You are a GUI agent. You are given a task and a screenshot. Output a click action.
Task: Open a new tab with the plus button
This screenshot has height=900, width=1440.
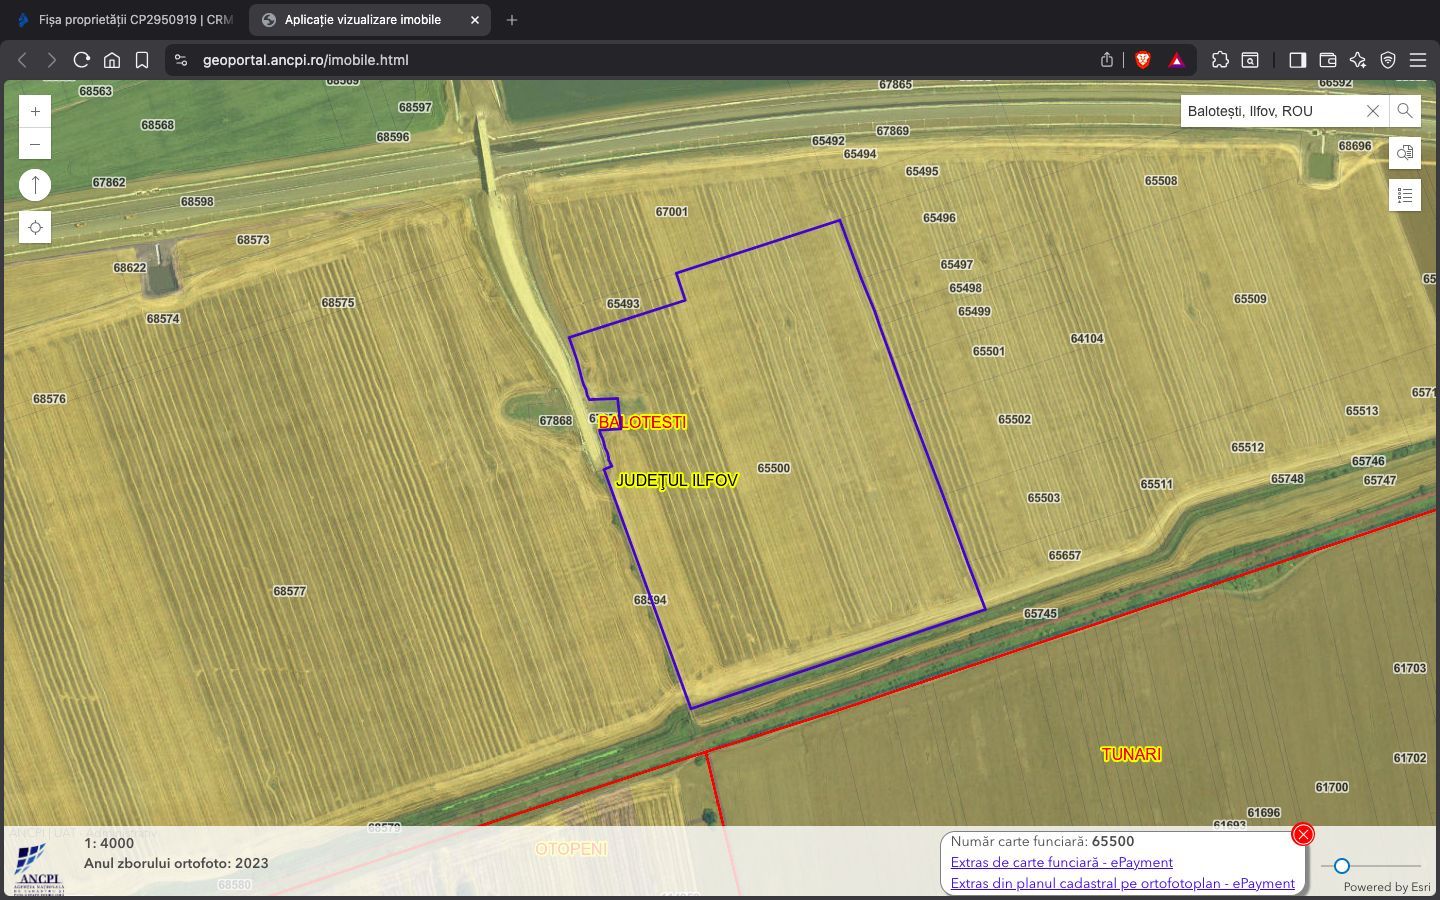[x=511, y=20]
